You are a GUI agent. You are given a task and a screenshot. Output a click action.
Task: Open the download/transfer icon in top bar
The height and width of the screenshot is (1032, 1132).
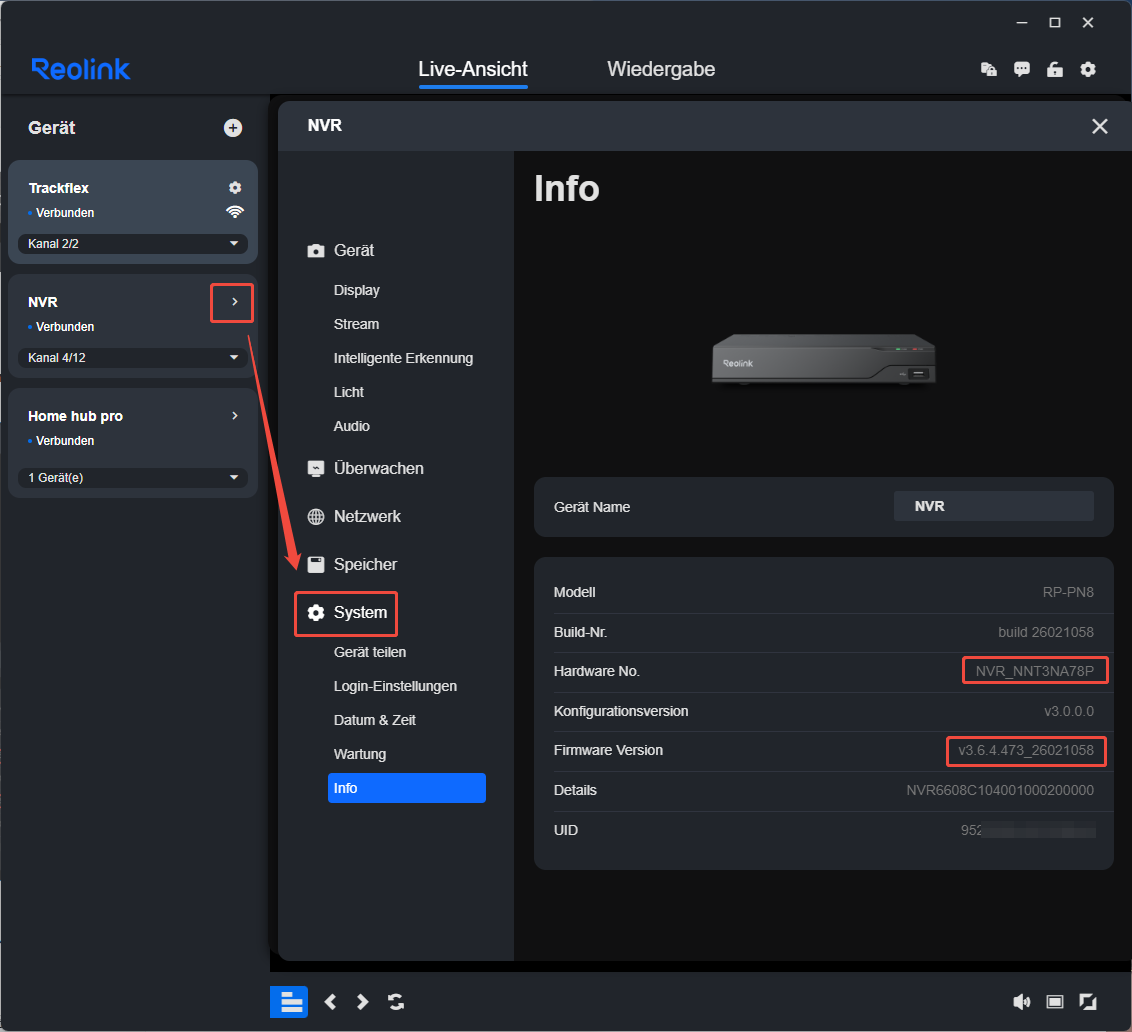pyautogui.click(x=988, y=69)
